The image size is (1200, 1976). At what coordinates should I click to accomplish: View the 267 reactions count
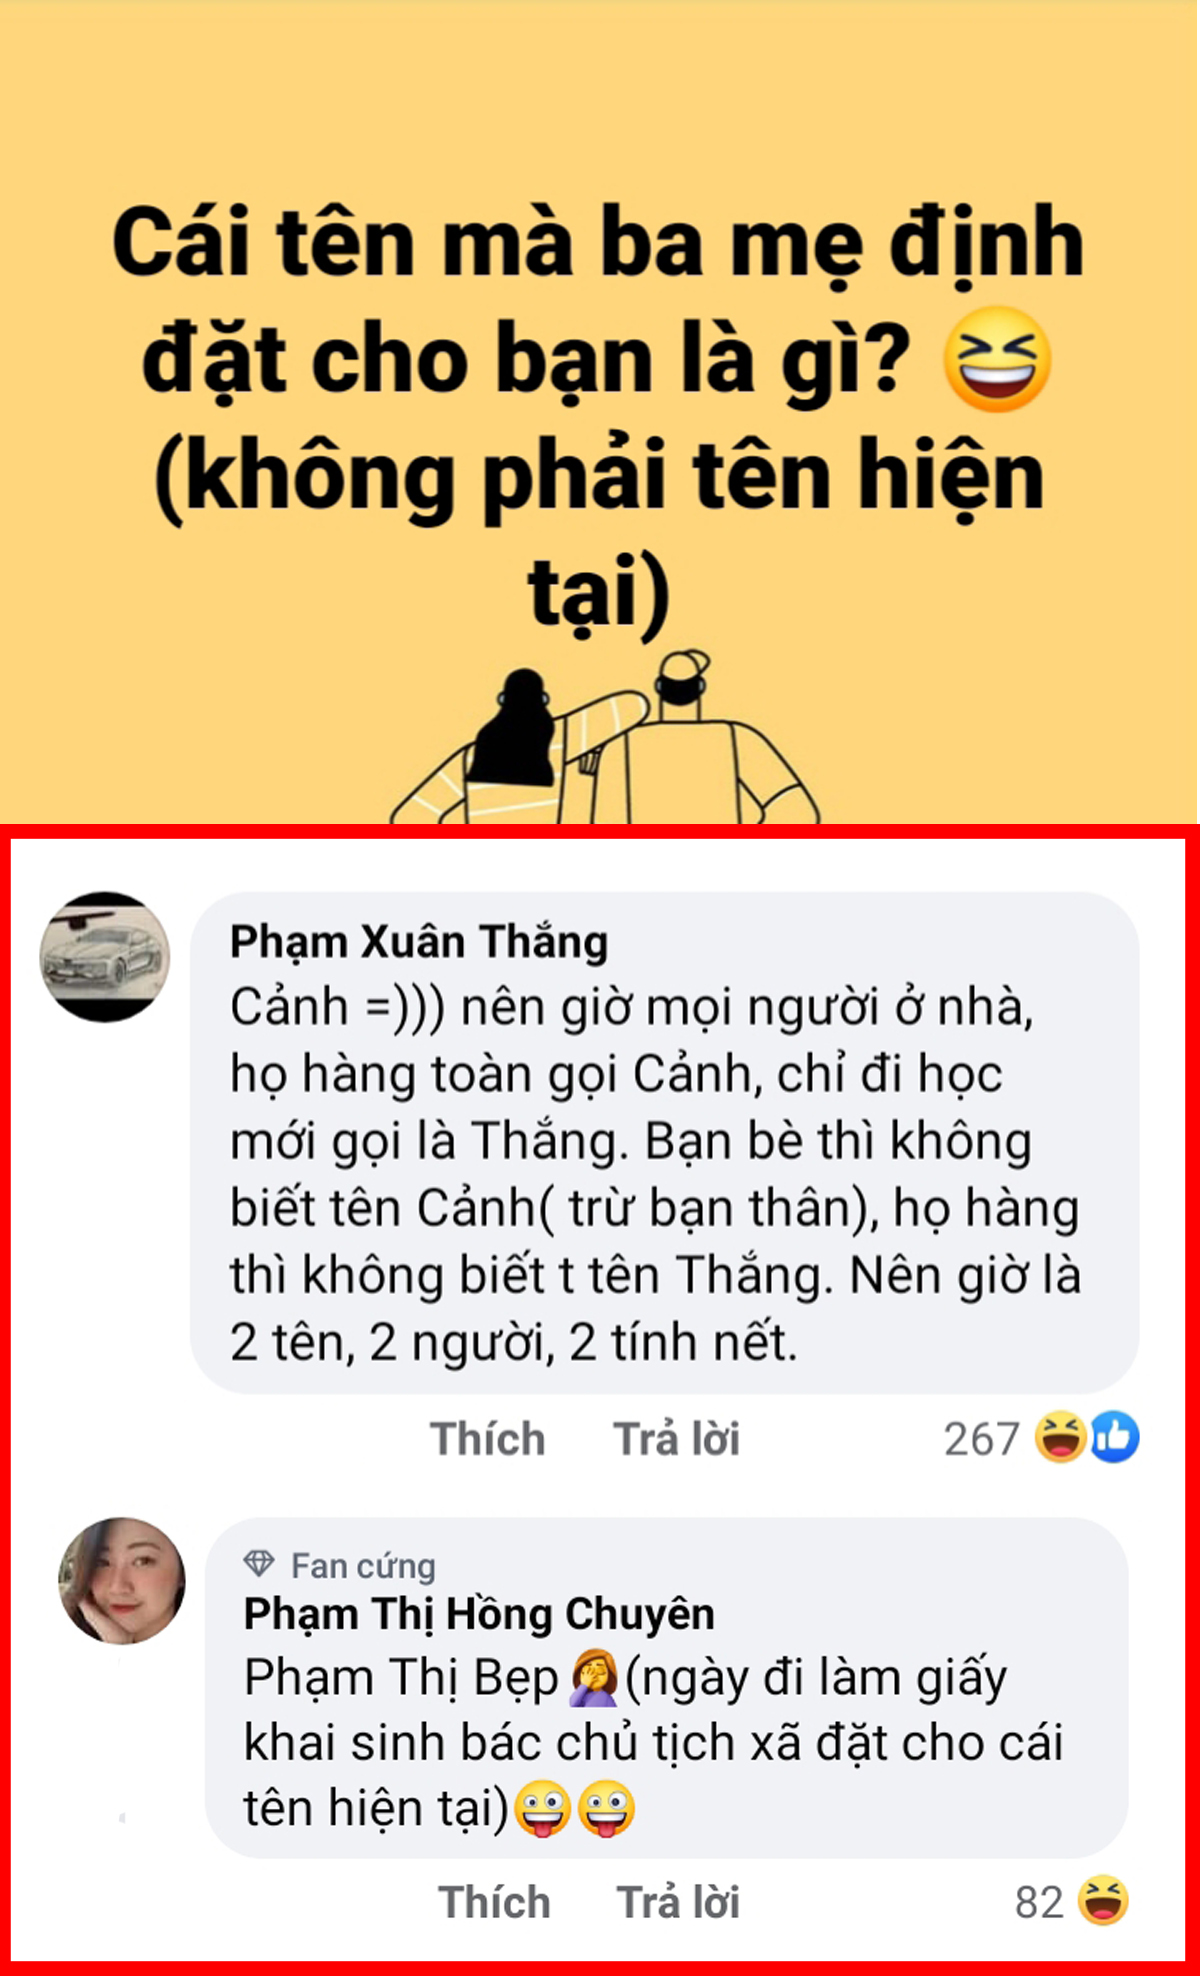point(981,1439)
